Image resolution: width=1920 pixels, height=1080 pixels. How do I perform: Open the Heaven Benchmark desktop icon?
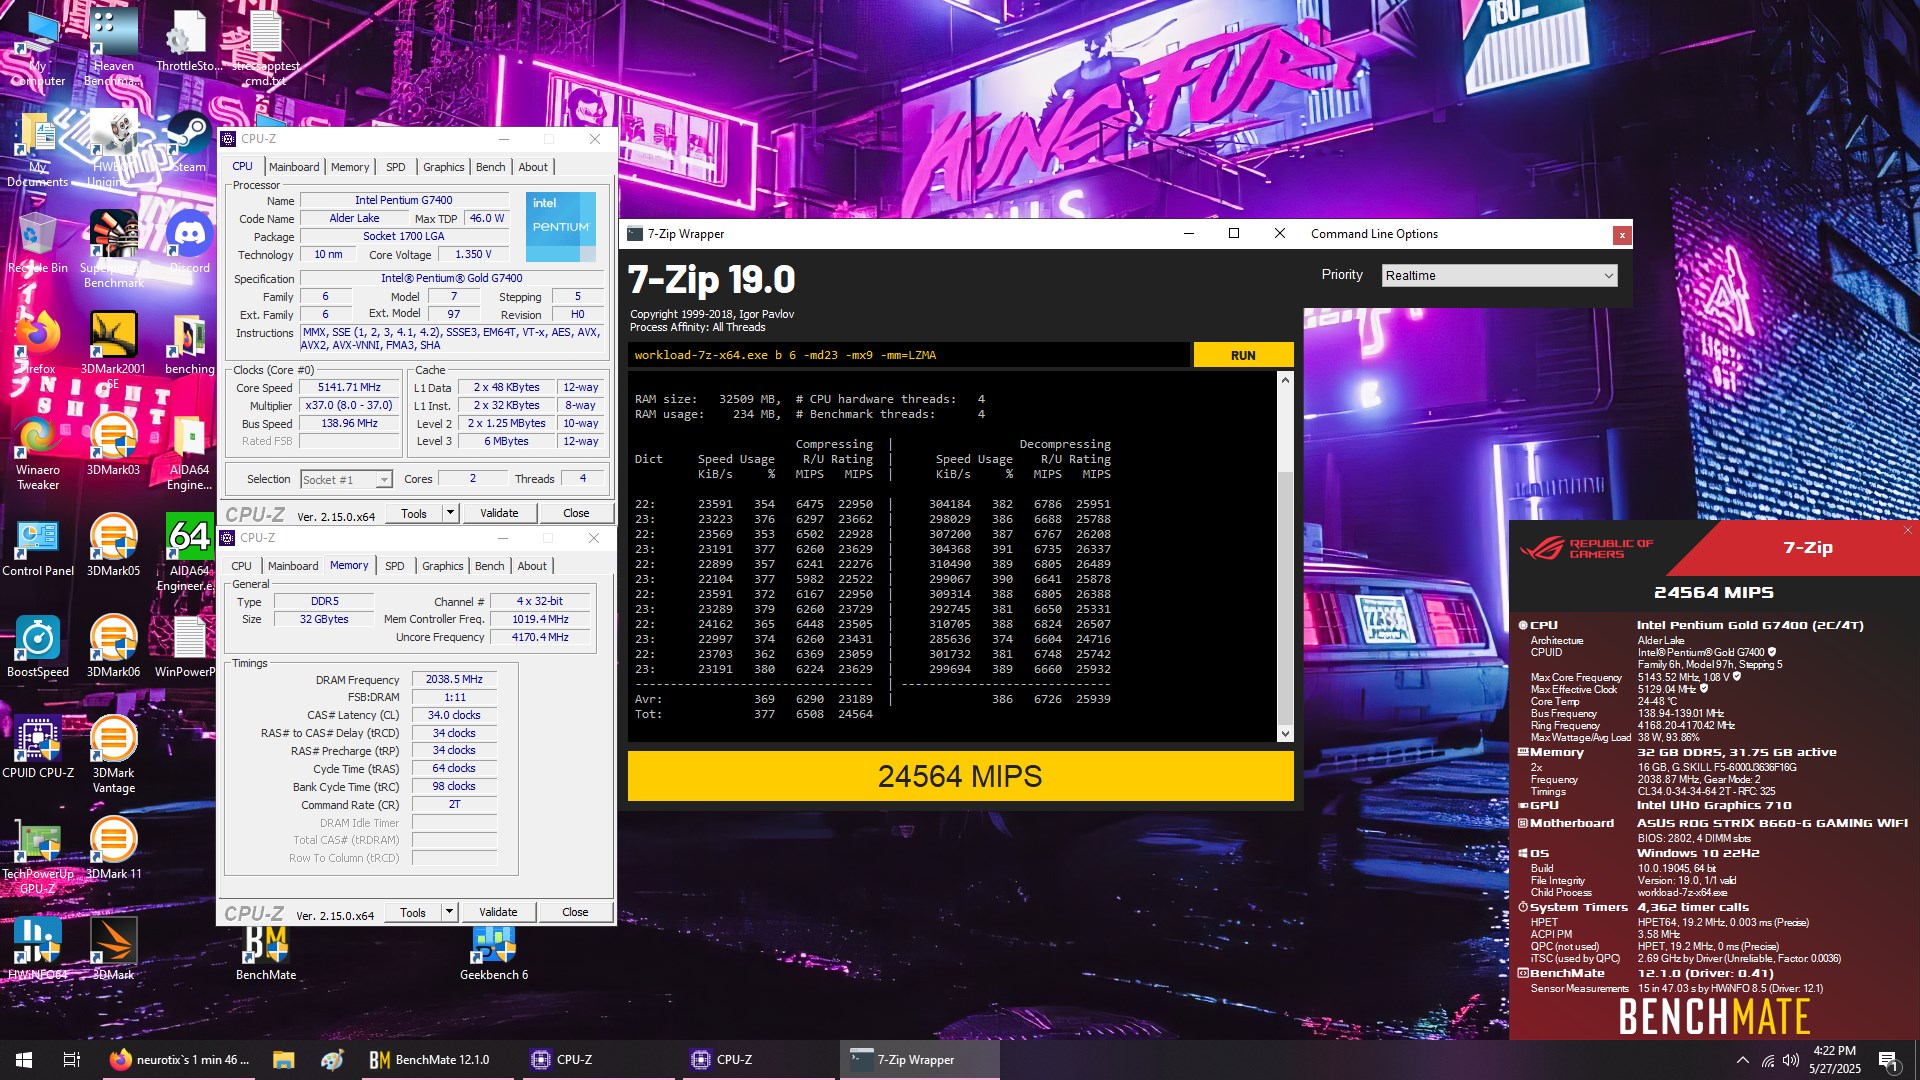113,46
